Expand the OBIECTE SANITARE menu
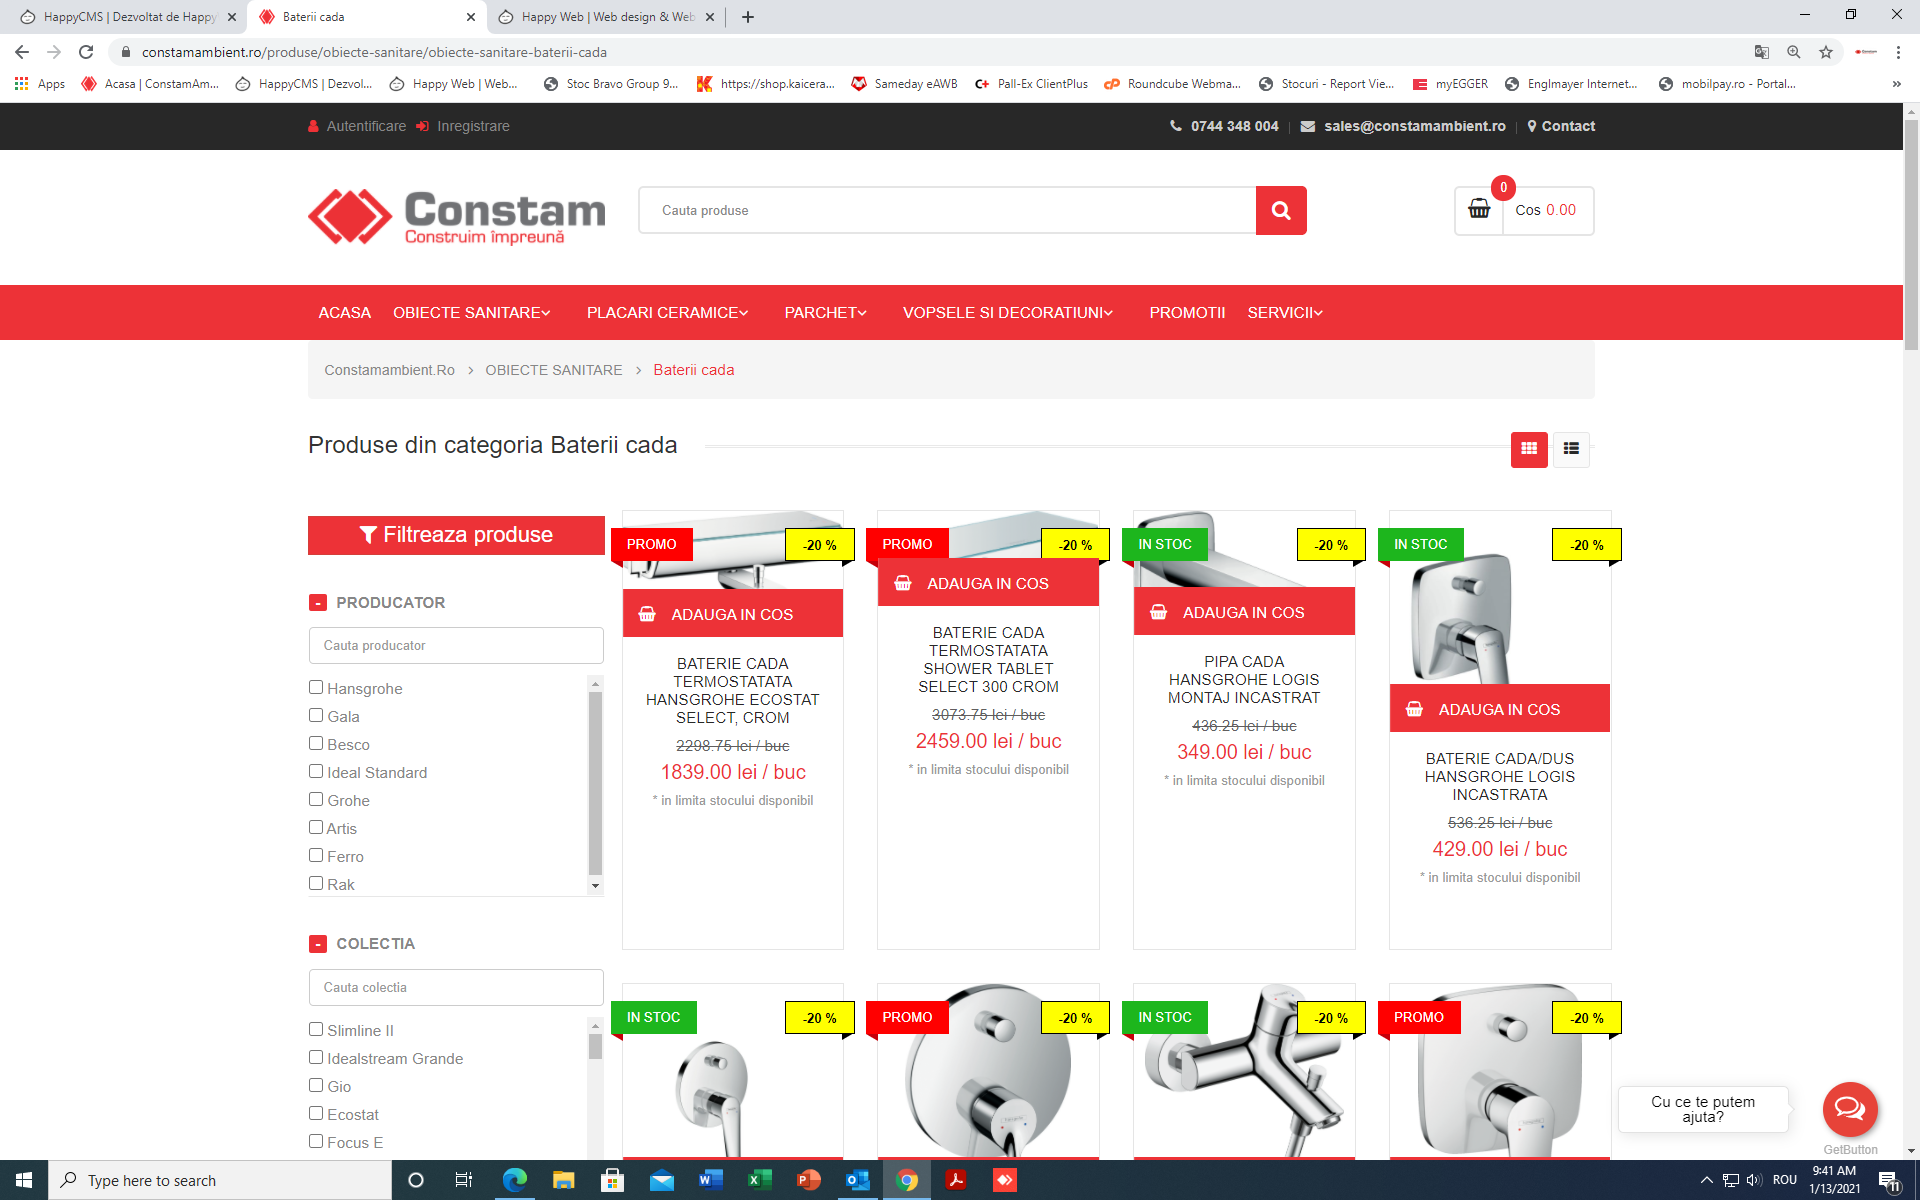 point(472,313)
